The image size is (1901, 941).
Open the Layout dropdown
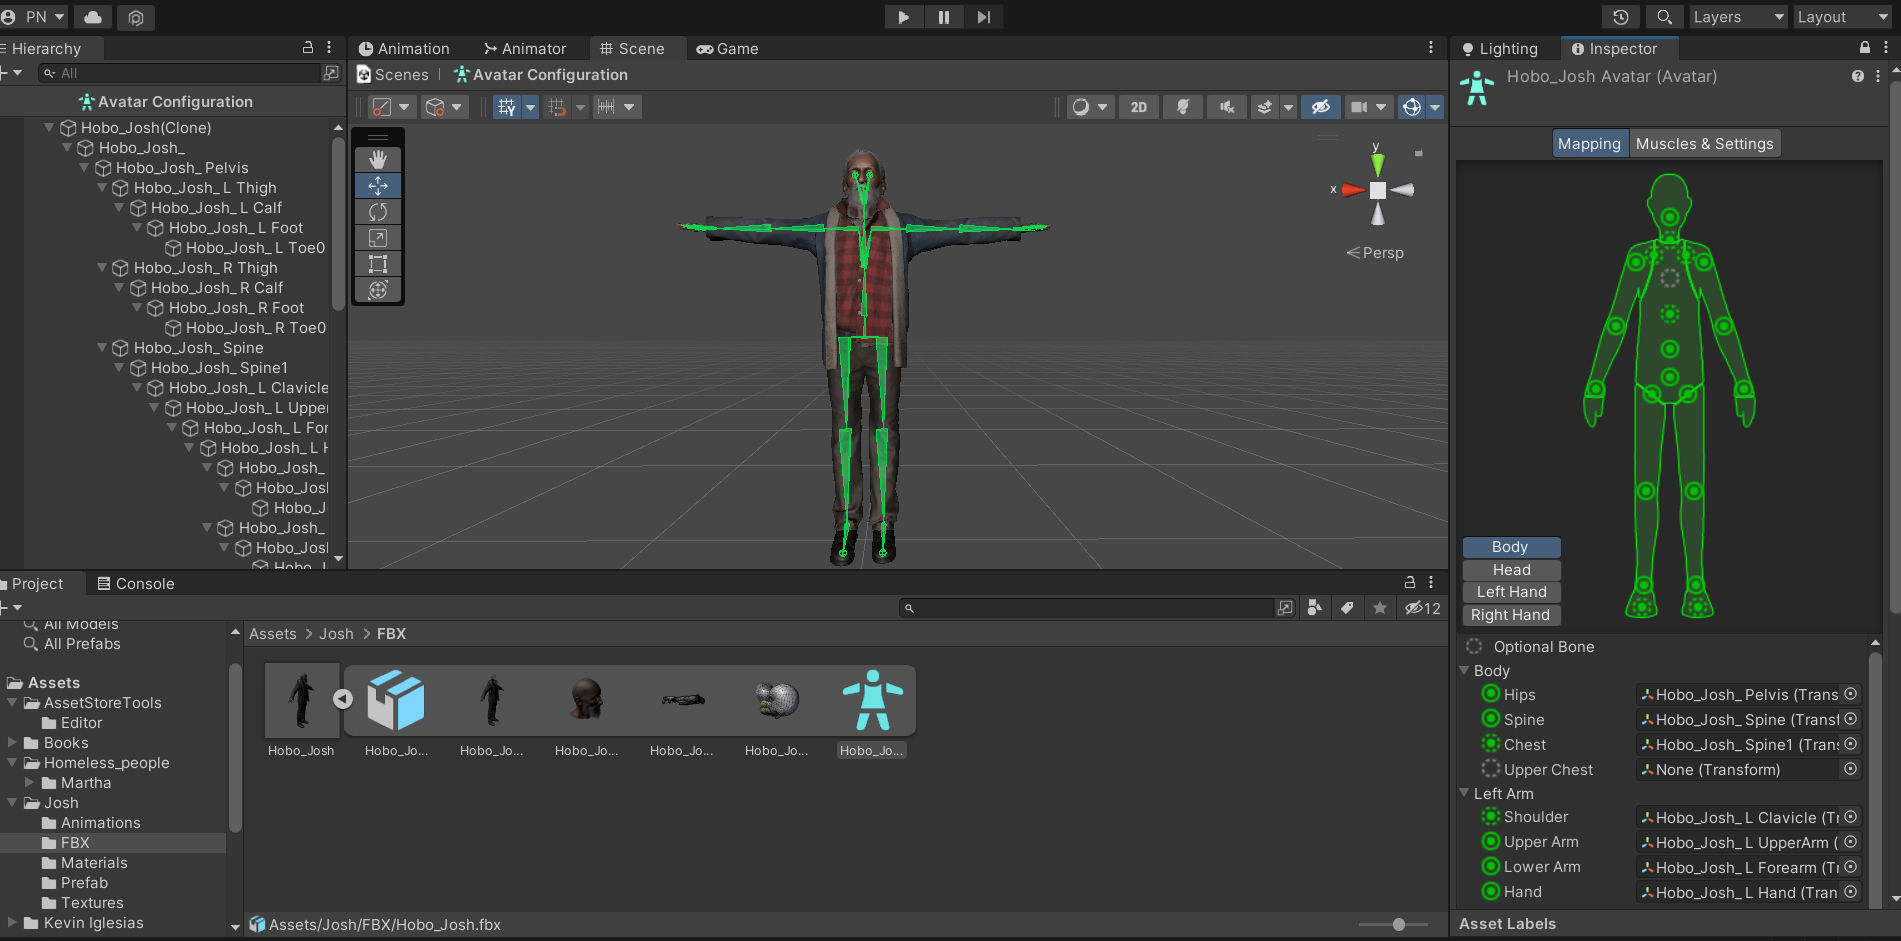click(1842, 17)
